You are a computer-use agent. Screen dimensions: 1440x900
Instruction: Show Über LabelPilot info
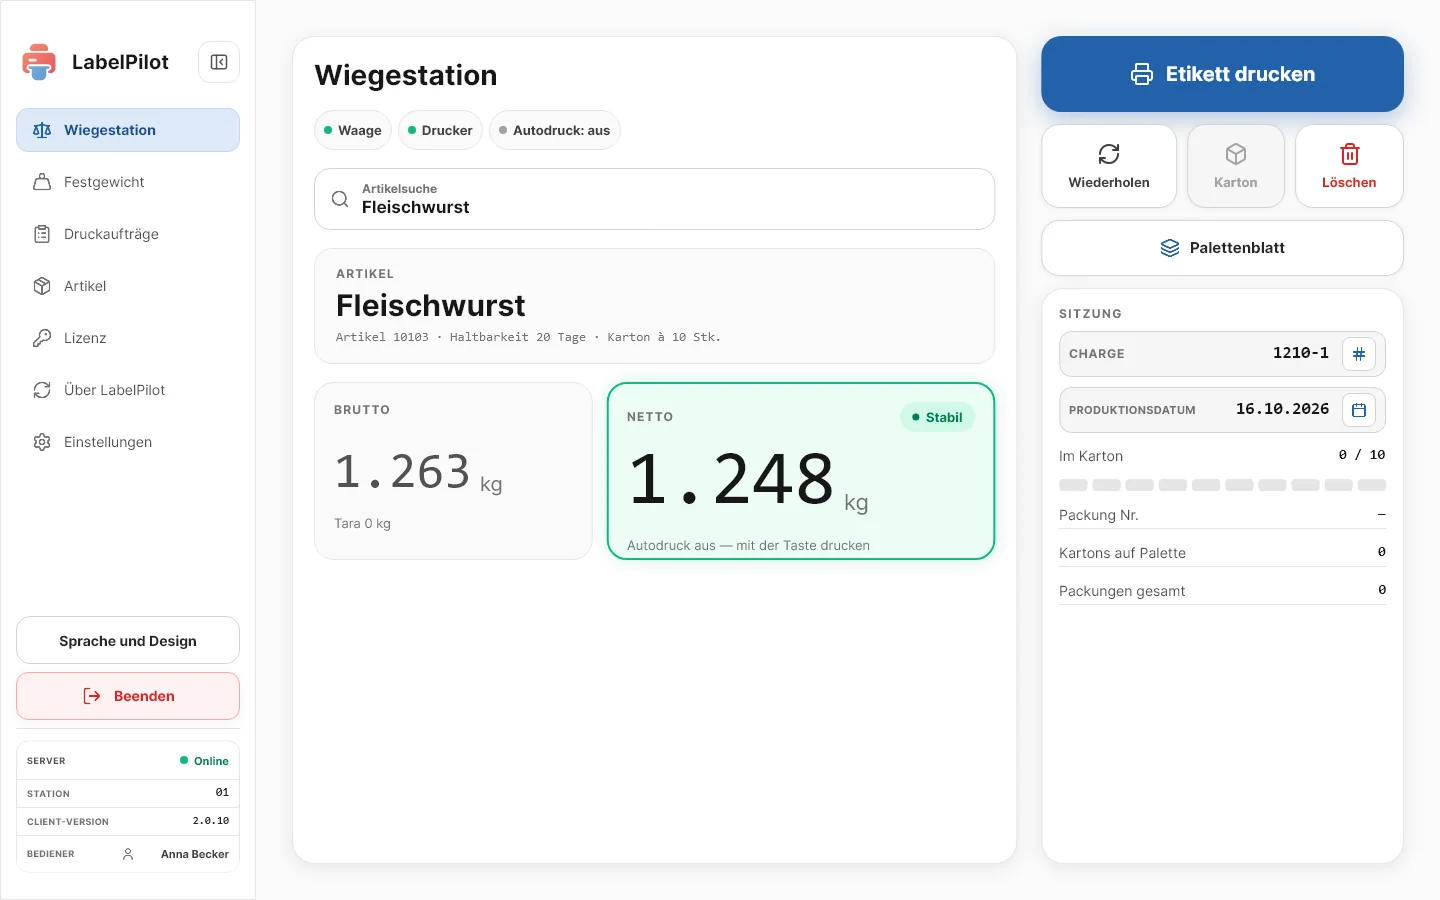coord(128,390)
